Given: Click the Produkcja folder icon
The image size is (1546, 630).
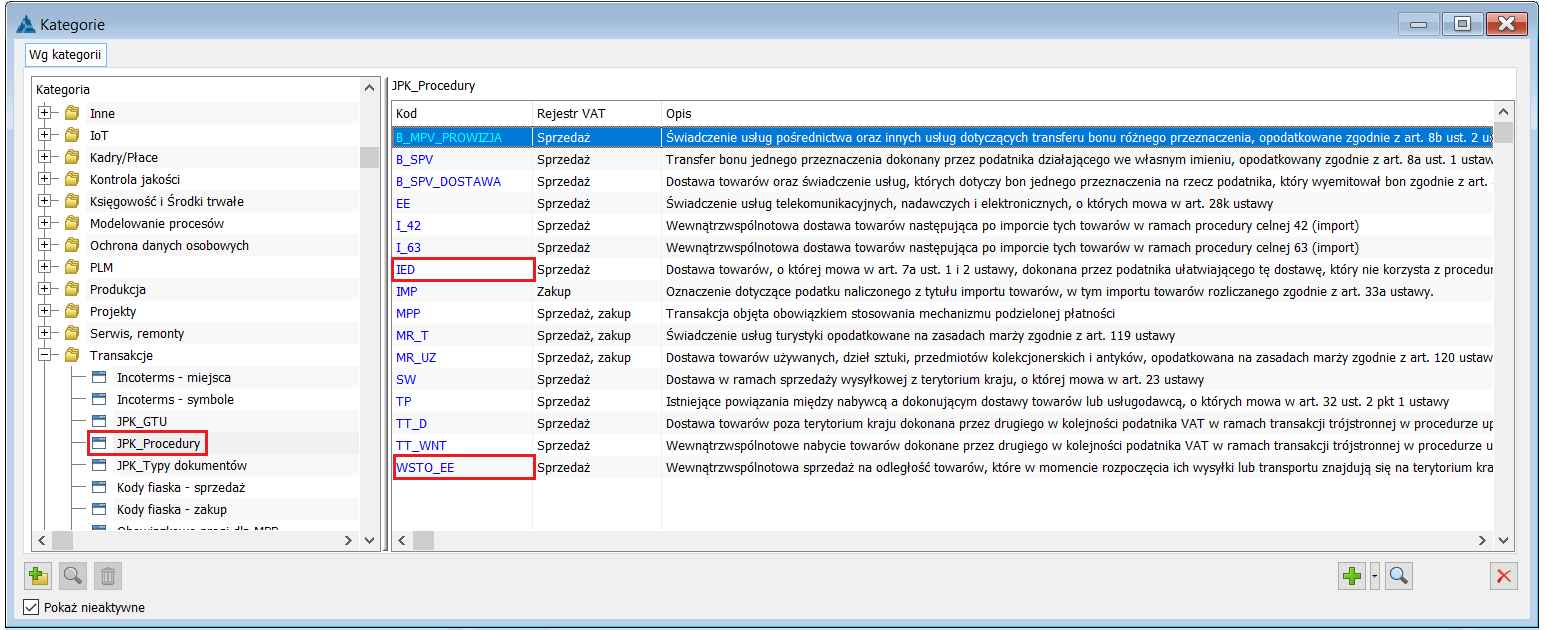Looking at the screenshot, I should pyautogui.click(x=72, y=289).
